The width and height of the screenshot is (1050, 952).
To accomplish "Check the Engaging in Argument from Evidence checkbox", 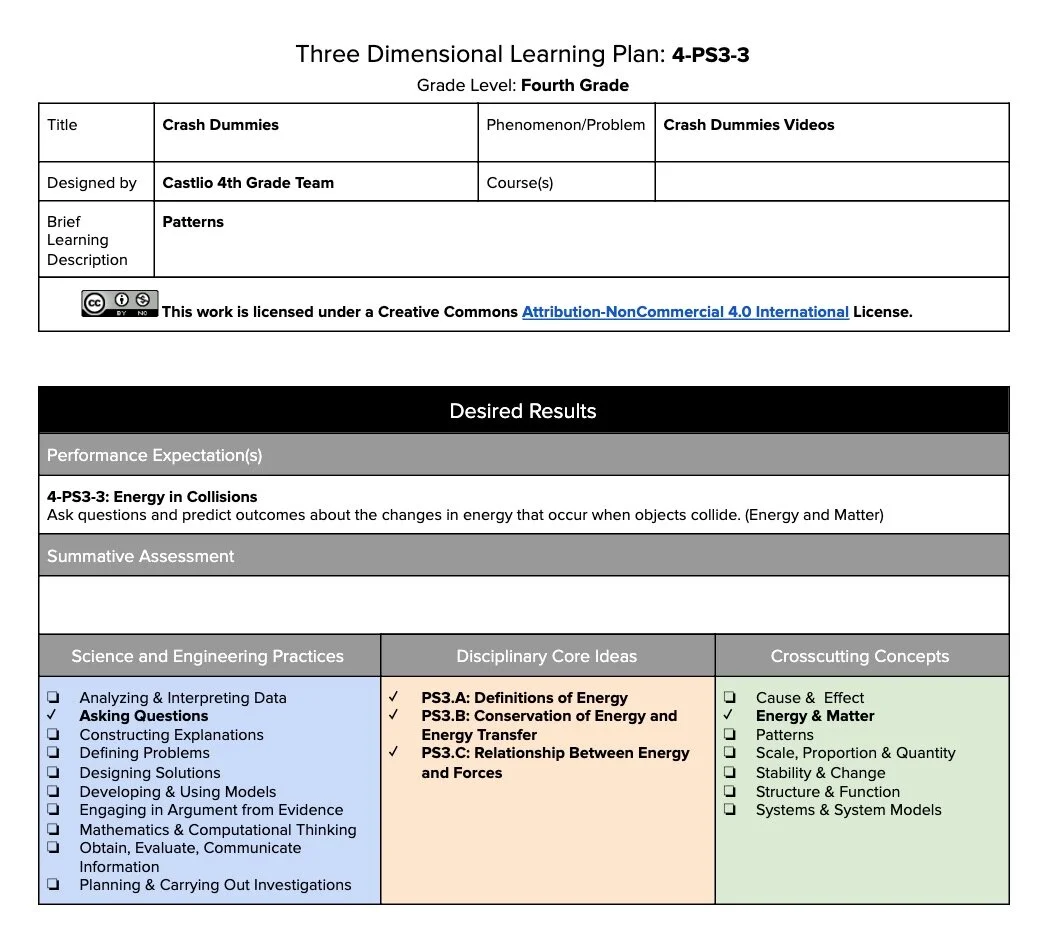I will (x=54, y=810).
